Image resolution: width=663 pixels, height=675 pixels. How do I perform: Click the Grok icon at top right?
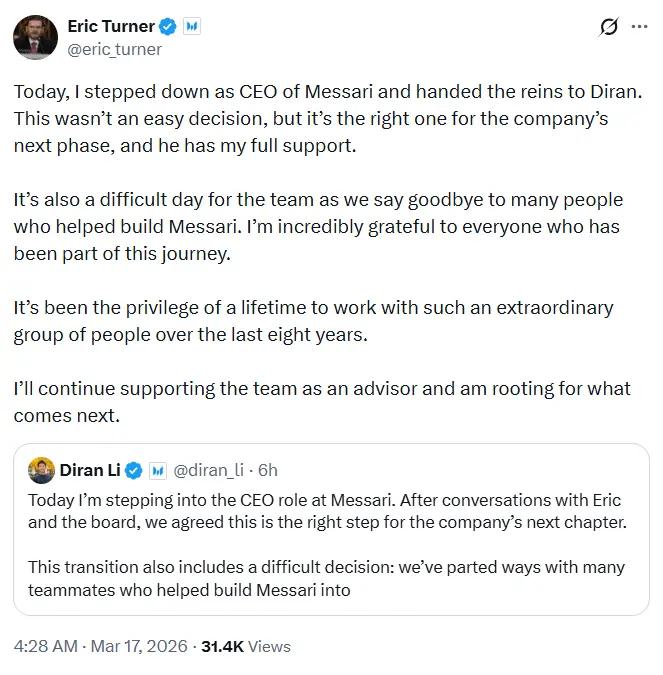click(608, 27)
